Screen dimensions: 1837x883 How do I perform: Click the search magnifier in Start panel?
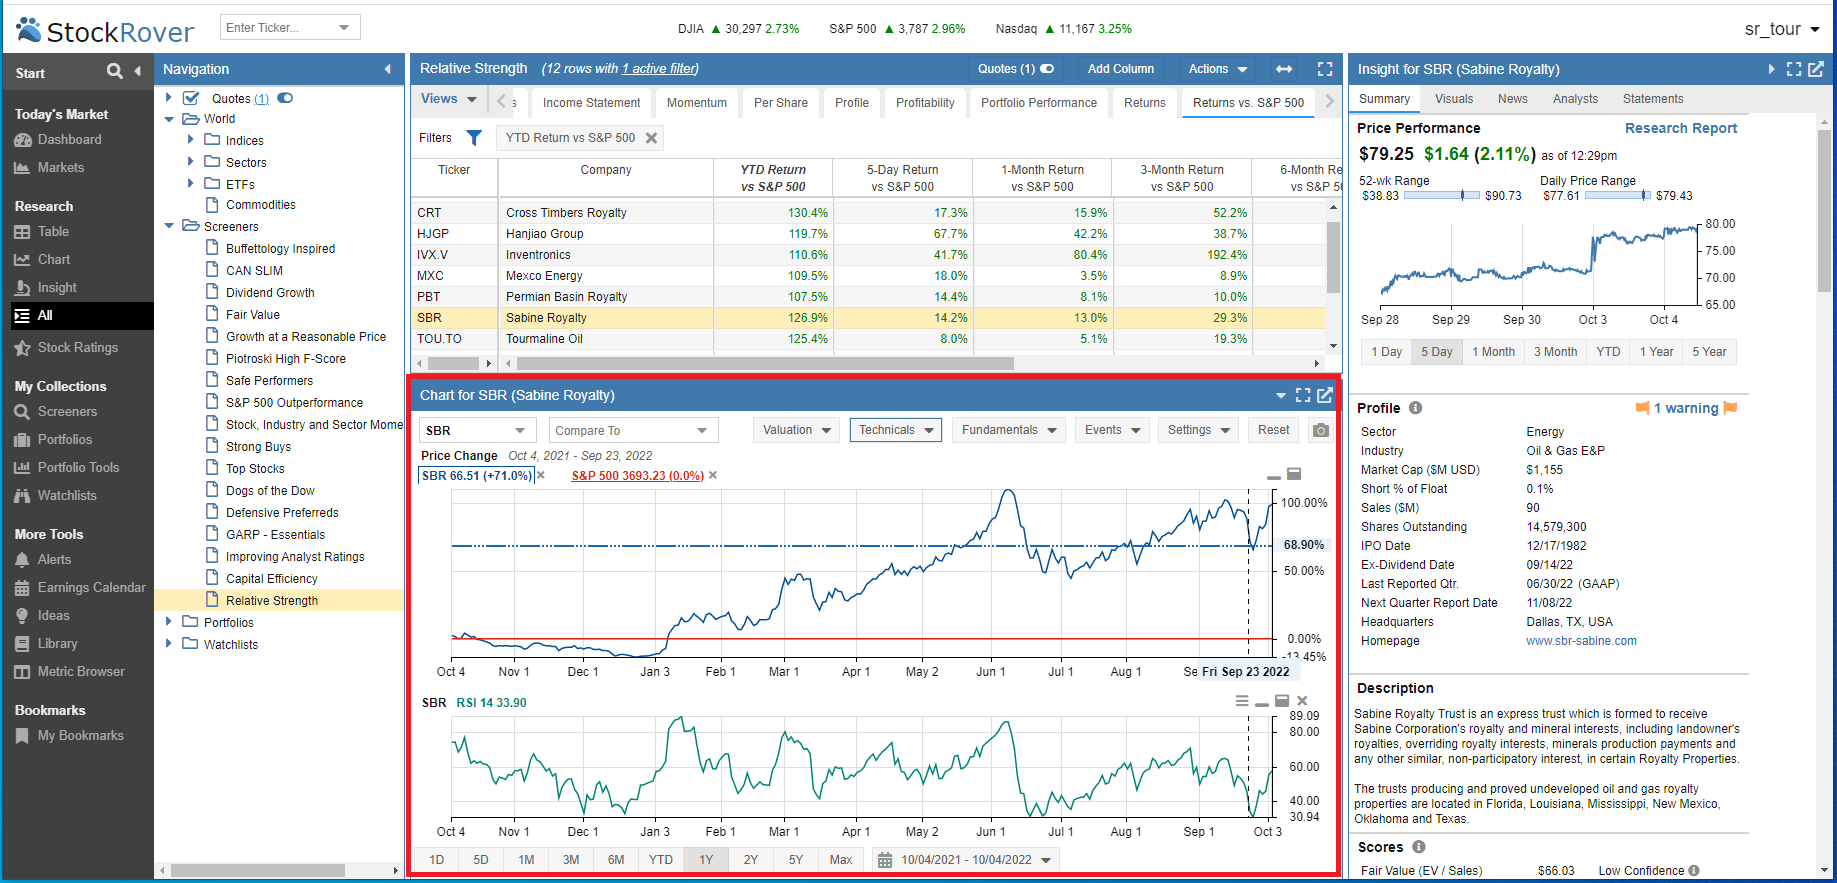[x=115, y=71]
